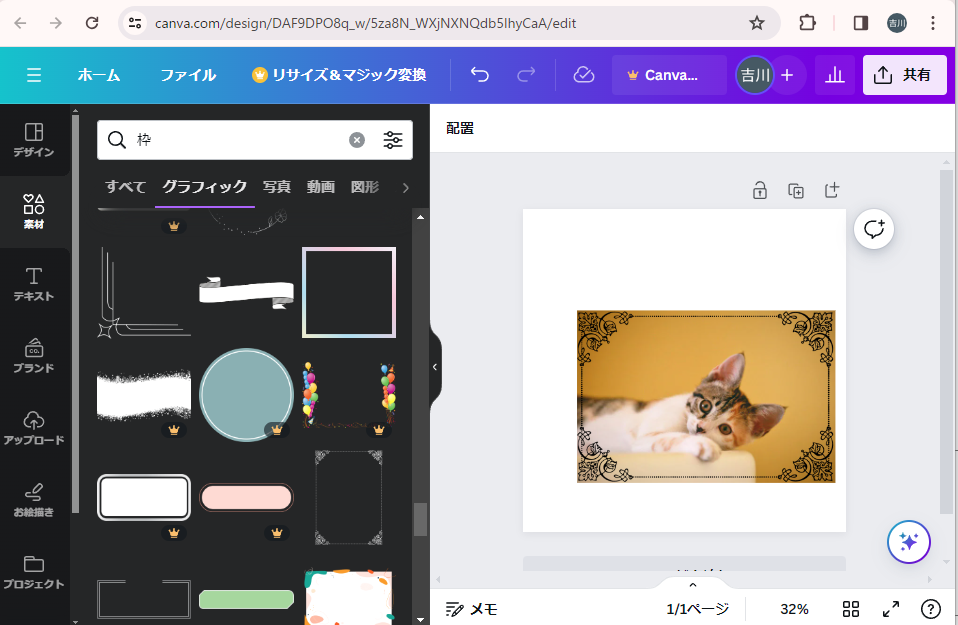Screen dimensions: 958x625
Task: Open the メモ notes button
Action: [x=472, y=609]
